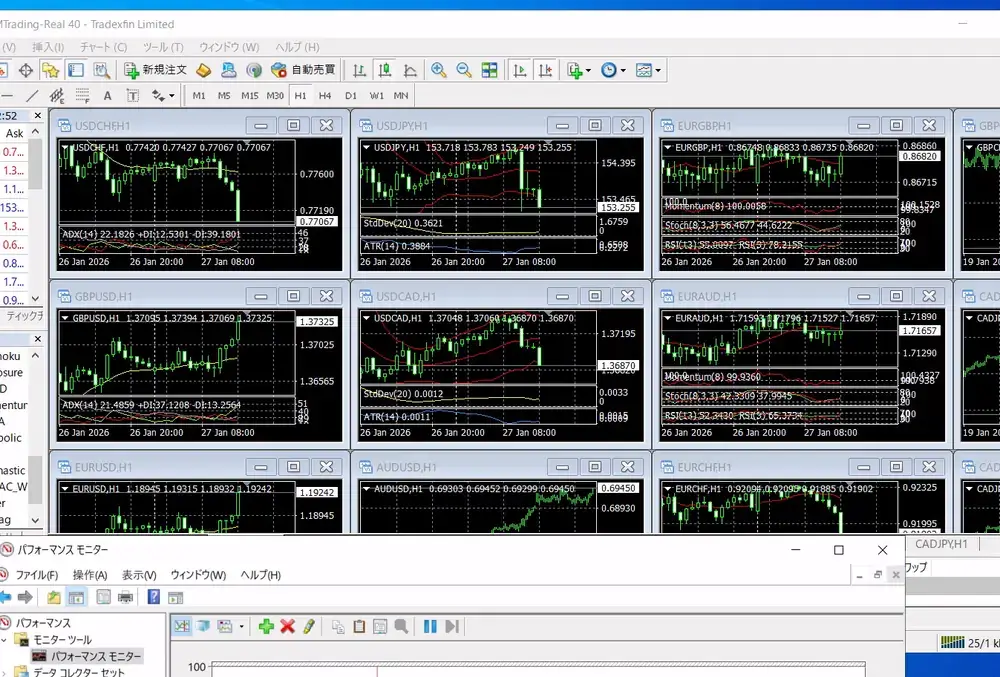Image resolution: width=1000 pixels, height=677 pixels.
Task: Open the chart periods clock dropdown
Action: (622, 70)
